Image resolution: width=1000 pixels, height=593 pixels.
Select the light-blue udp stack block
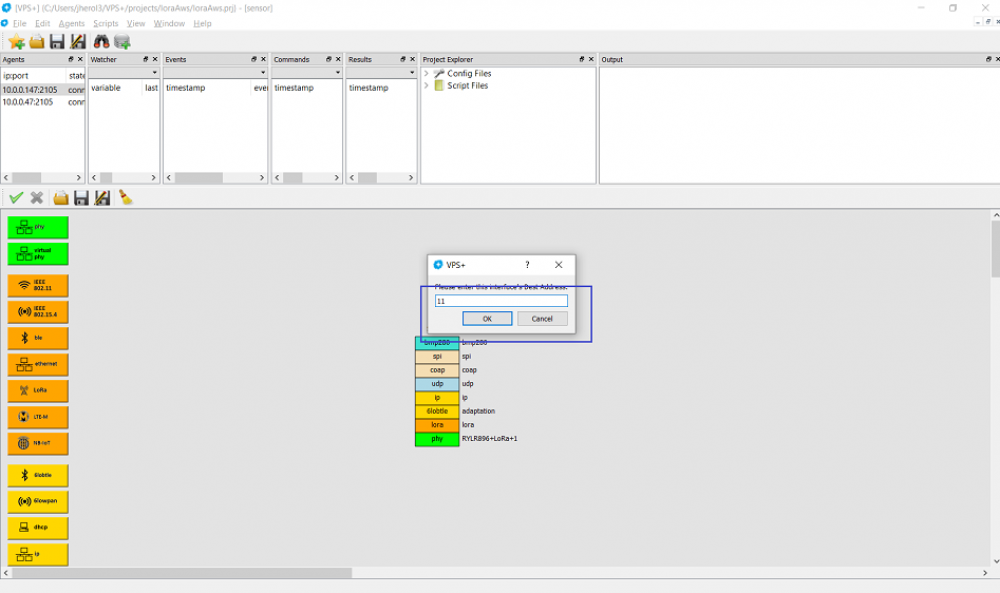click(437, 384)
